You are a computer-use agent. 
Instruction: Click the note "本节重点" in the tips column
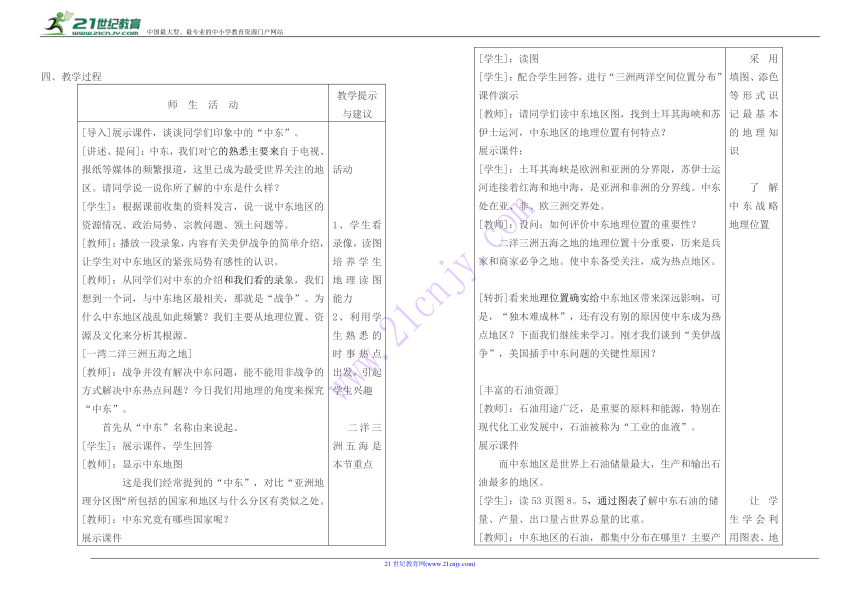(353, 464)
